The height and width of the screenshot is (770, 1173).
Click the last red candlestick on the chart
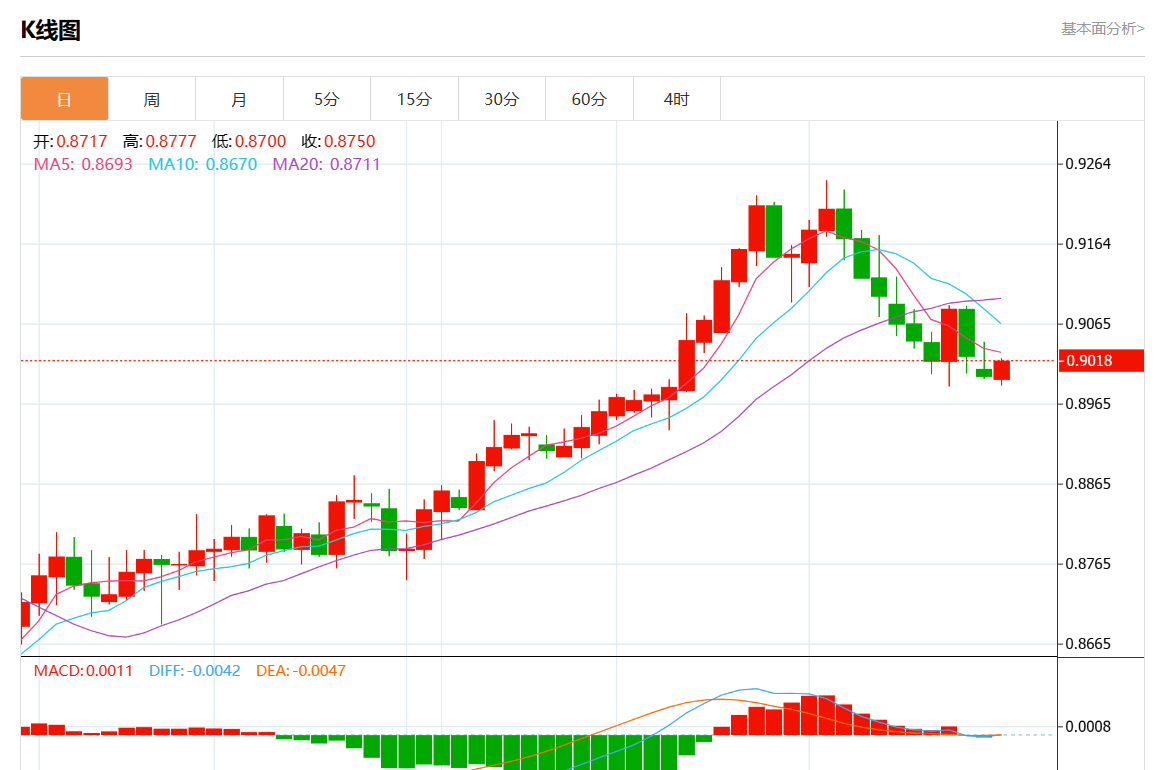(1002, 370)
